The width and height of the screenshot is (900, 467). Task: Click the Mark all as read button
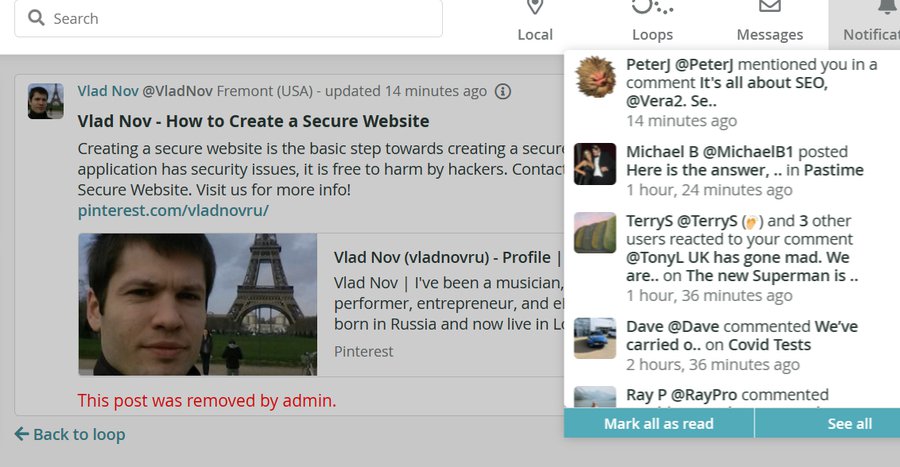658,423
